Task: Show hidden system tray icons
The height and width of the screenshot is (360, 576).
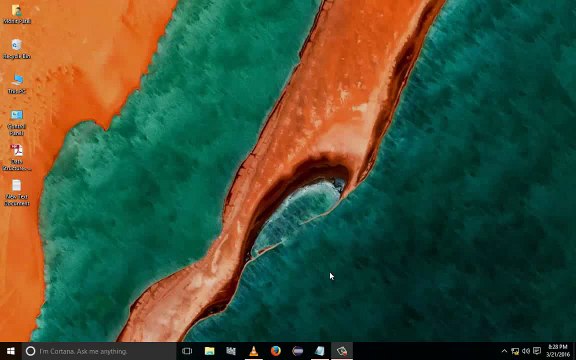Action: pyautogui.click(x=504, y=351)
